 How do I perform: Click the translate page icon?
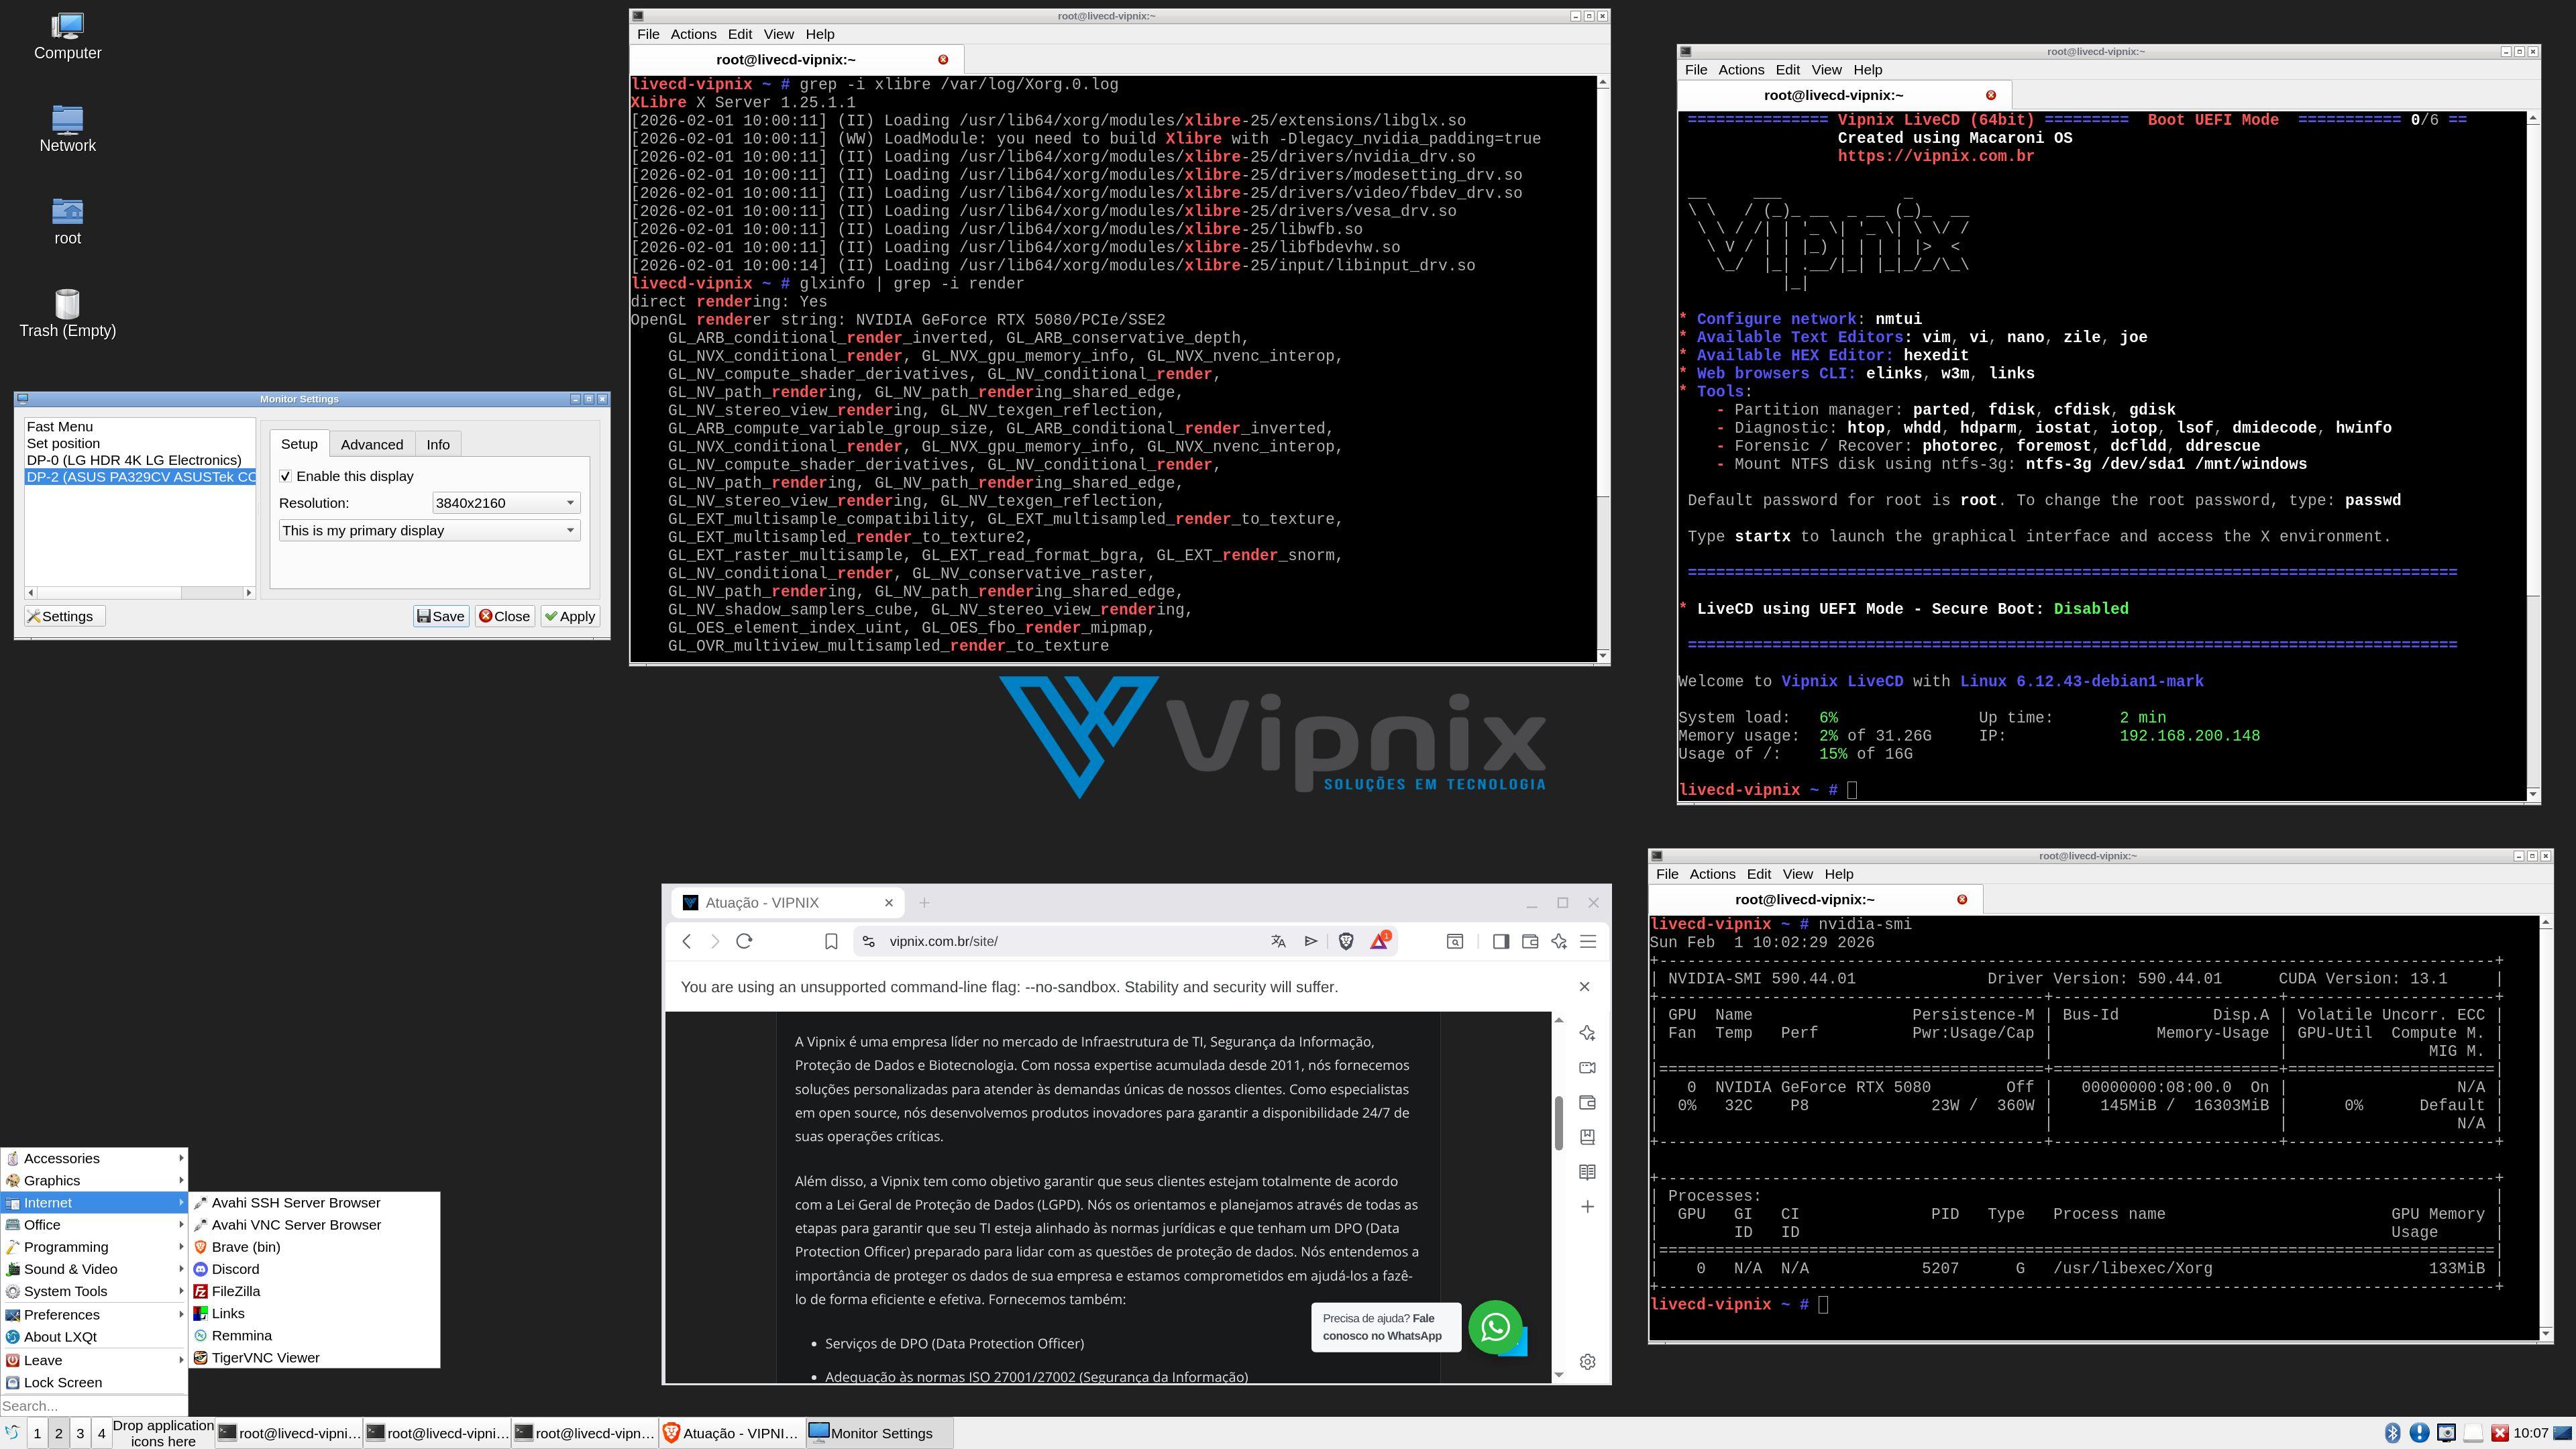coord(1278,941)
